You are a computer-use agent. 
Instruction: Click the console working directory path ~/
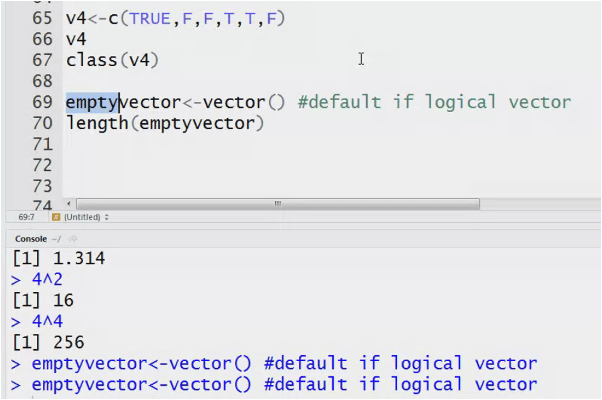tap(58, 239)
